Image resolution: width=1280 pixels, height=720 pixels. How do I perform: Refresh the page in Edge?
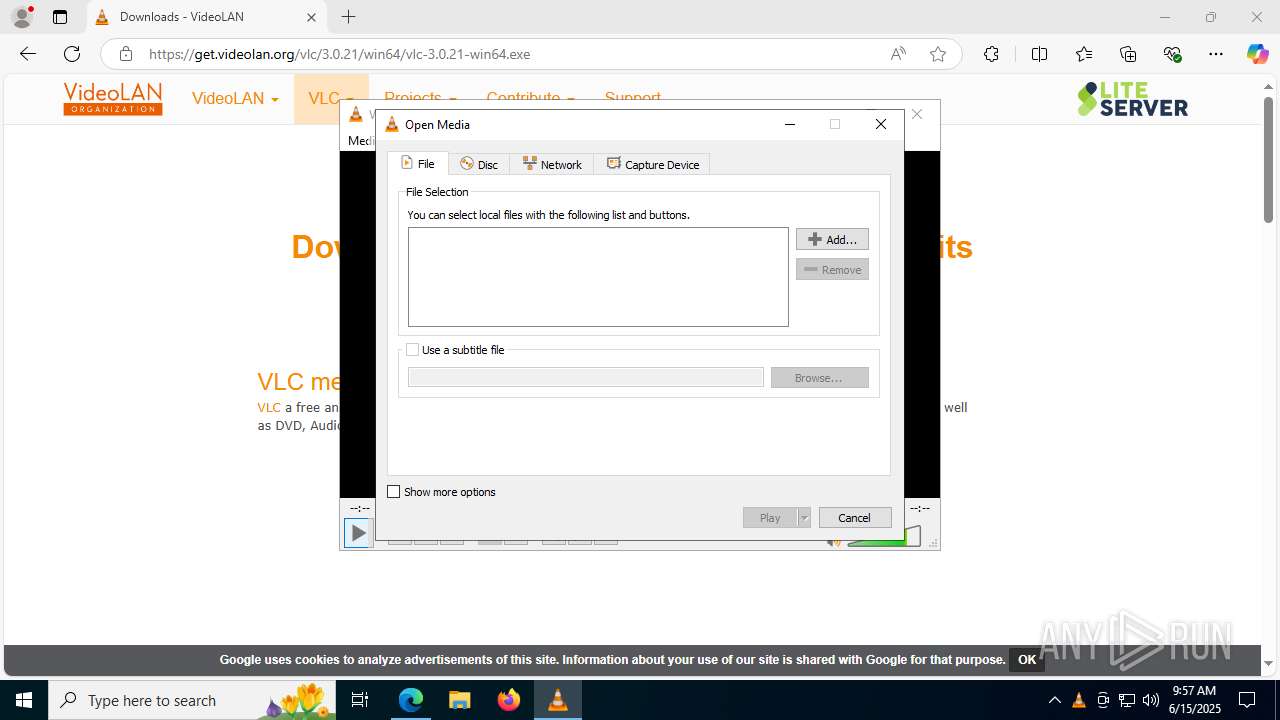[72, 54]
